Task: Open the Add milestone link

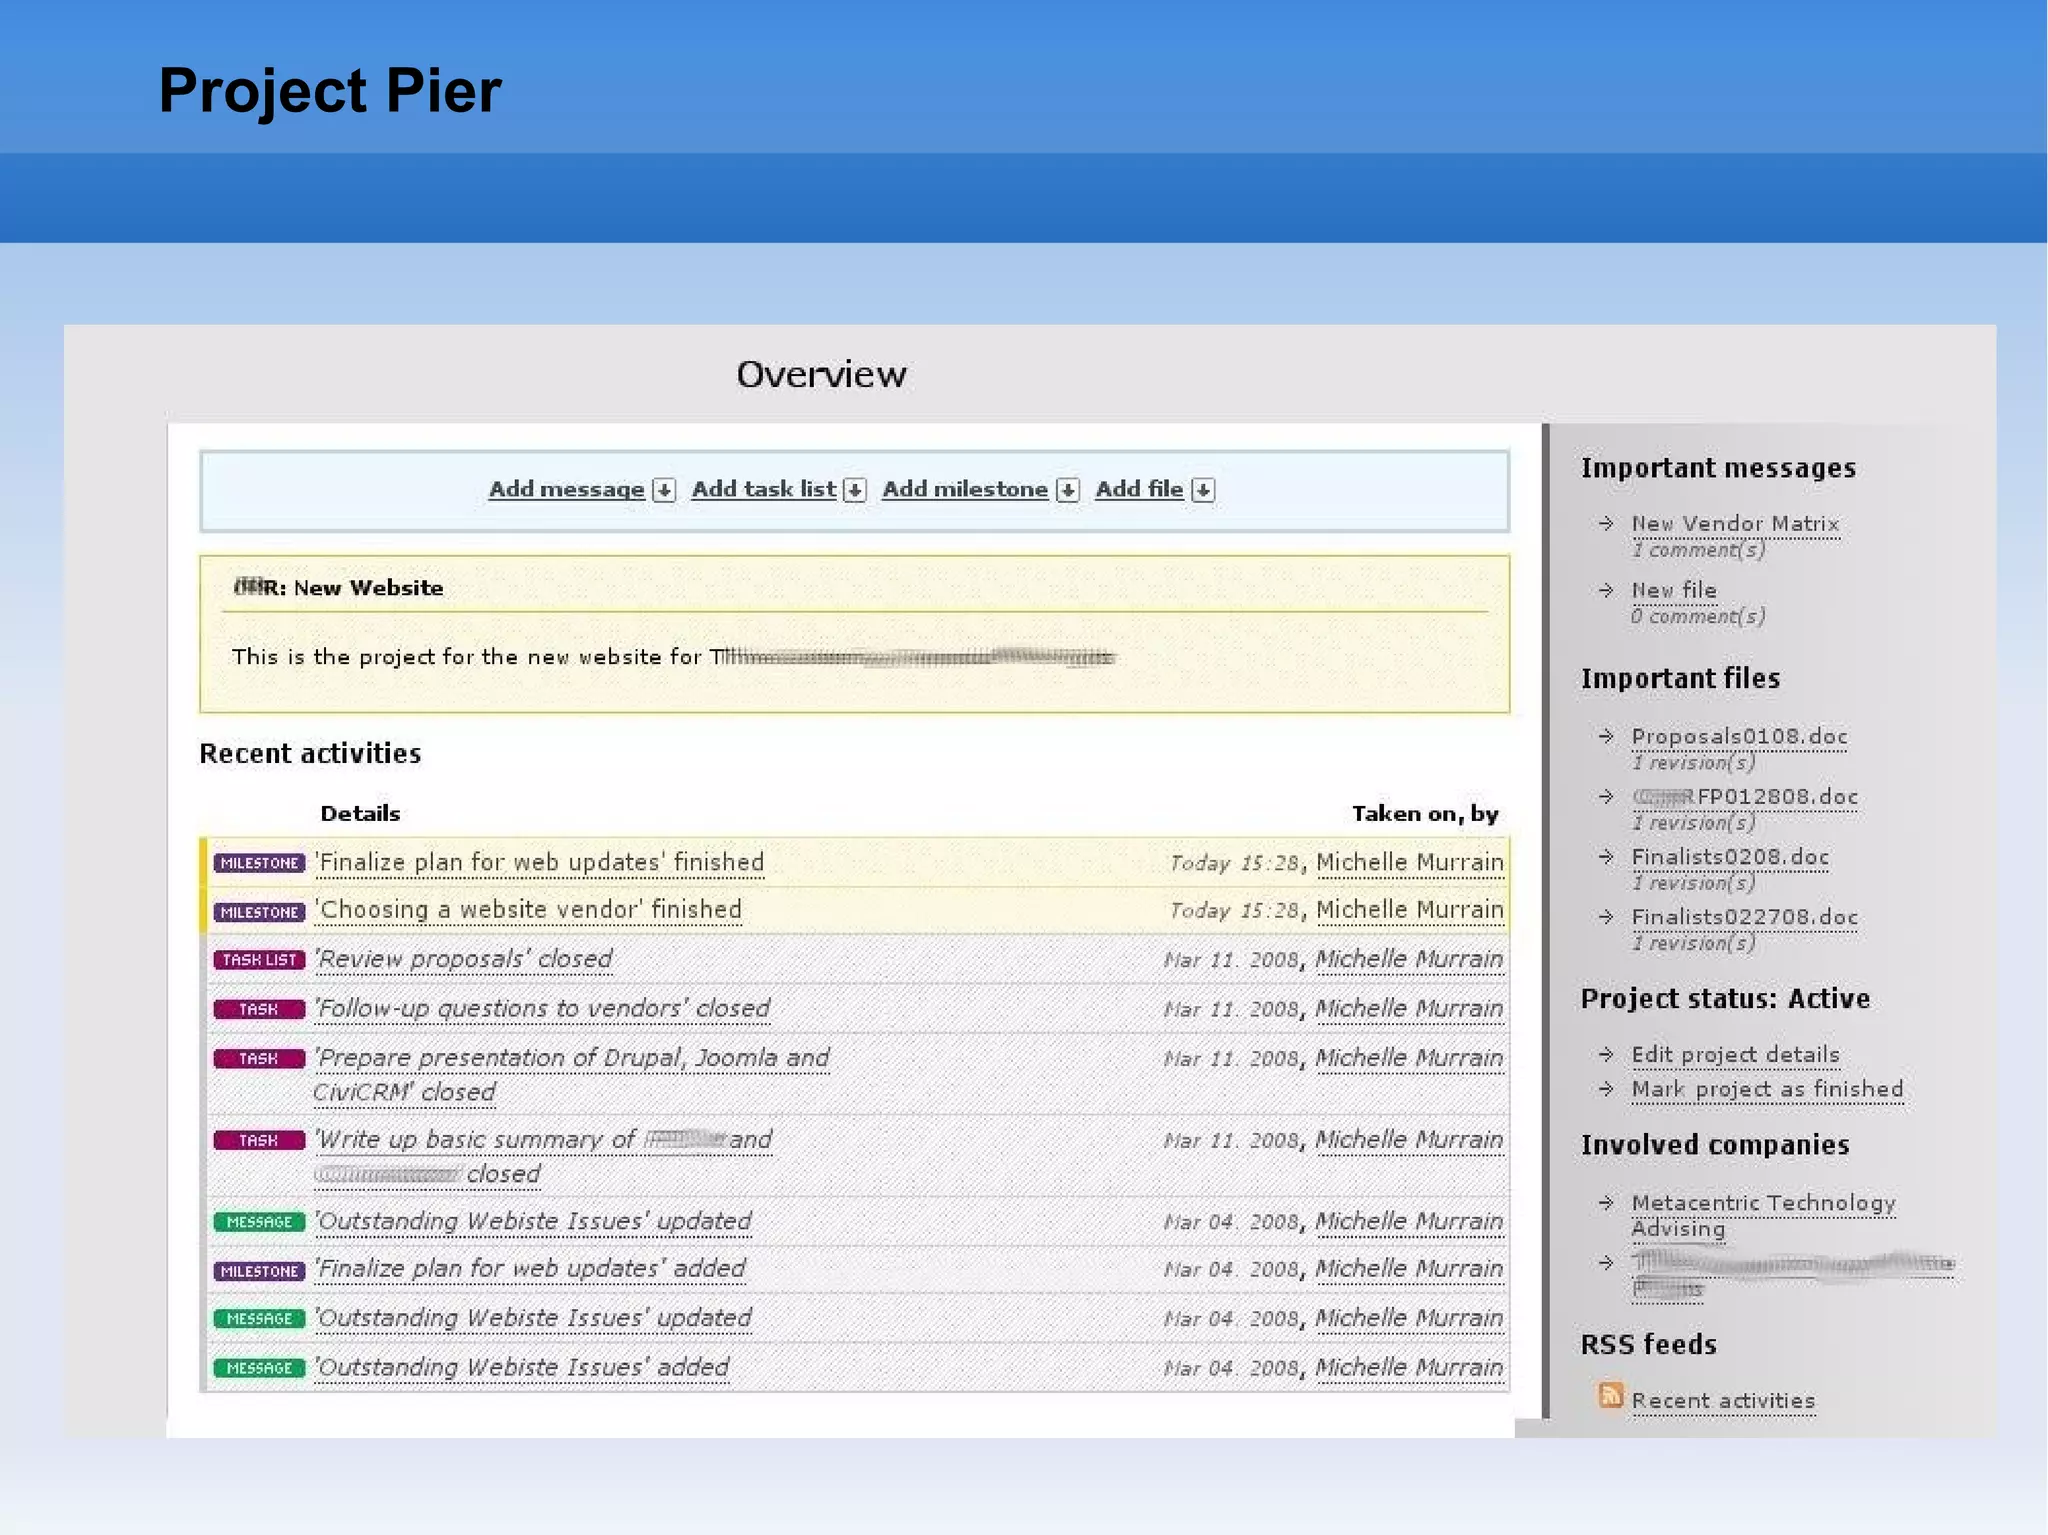Action: [x=964, y=489]
